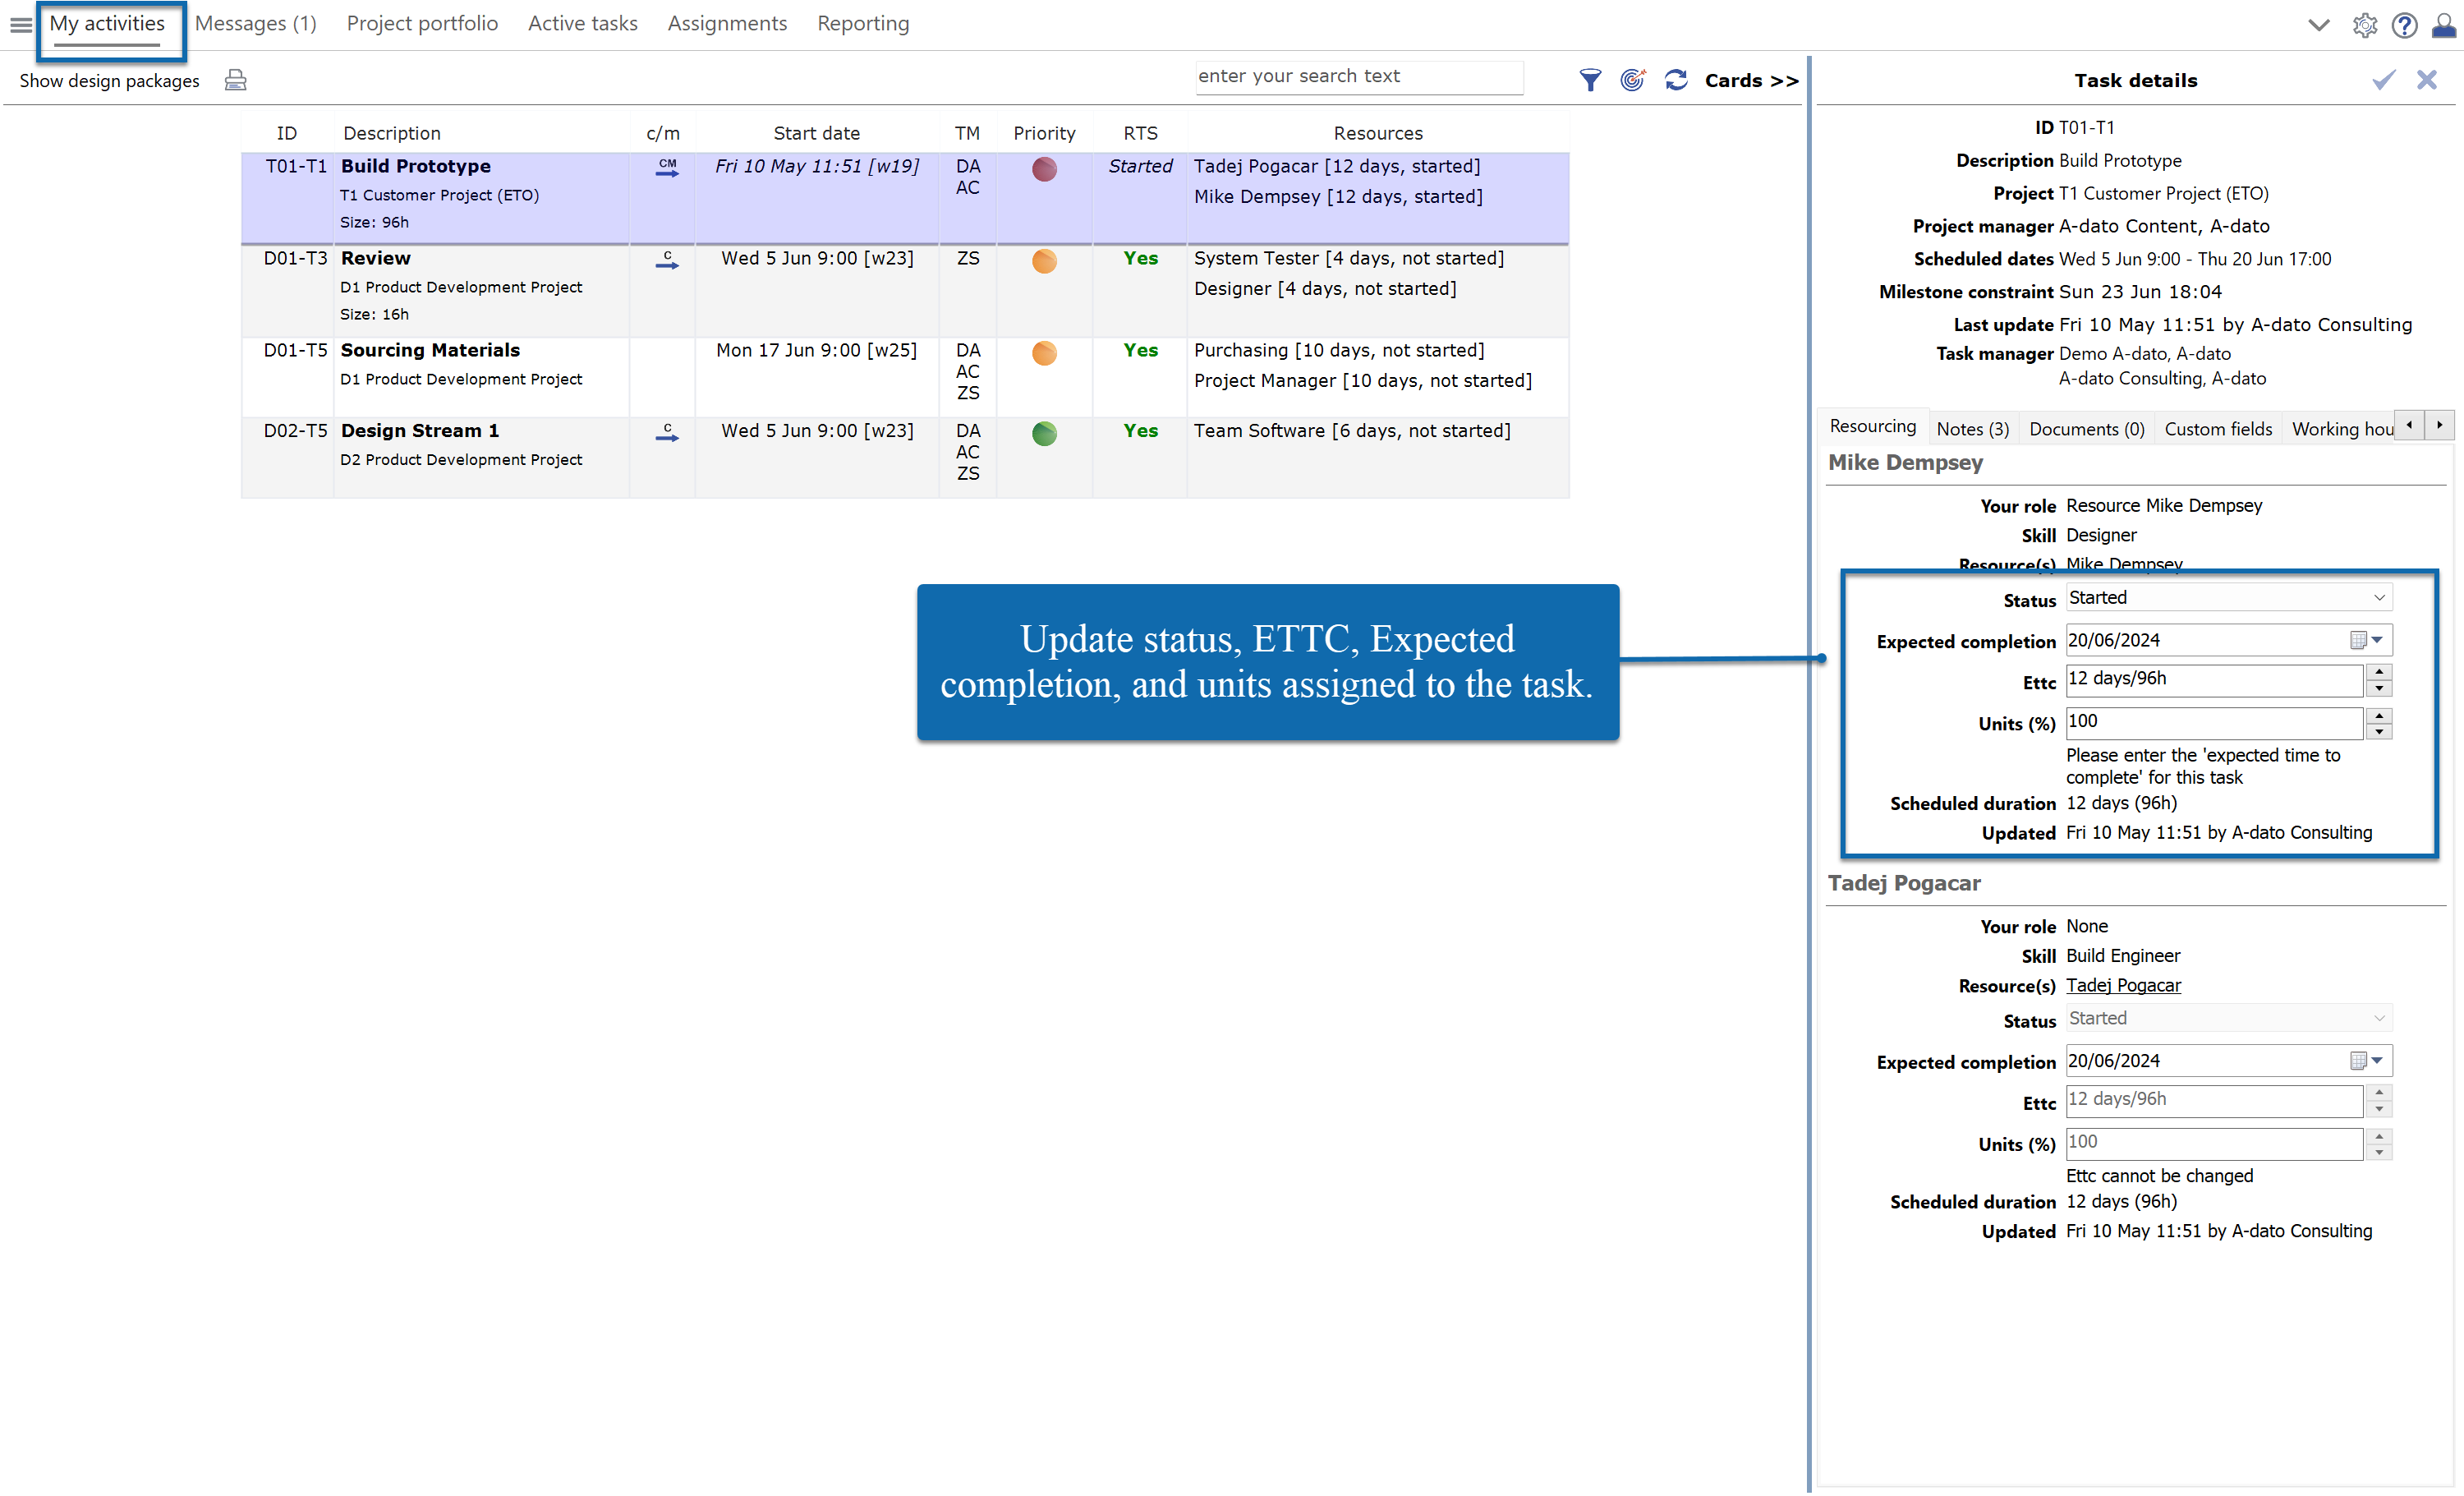
Task: Open Tadej Pogacar resource link
Action: pos(2123,986)
